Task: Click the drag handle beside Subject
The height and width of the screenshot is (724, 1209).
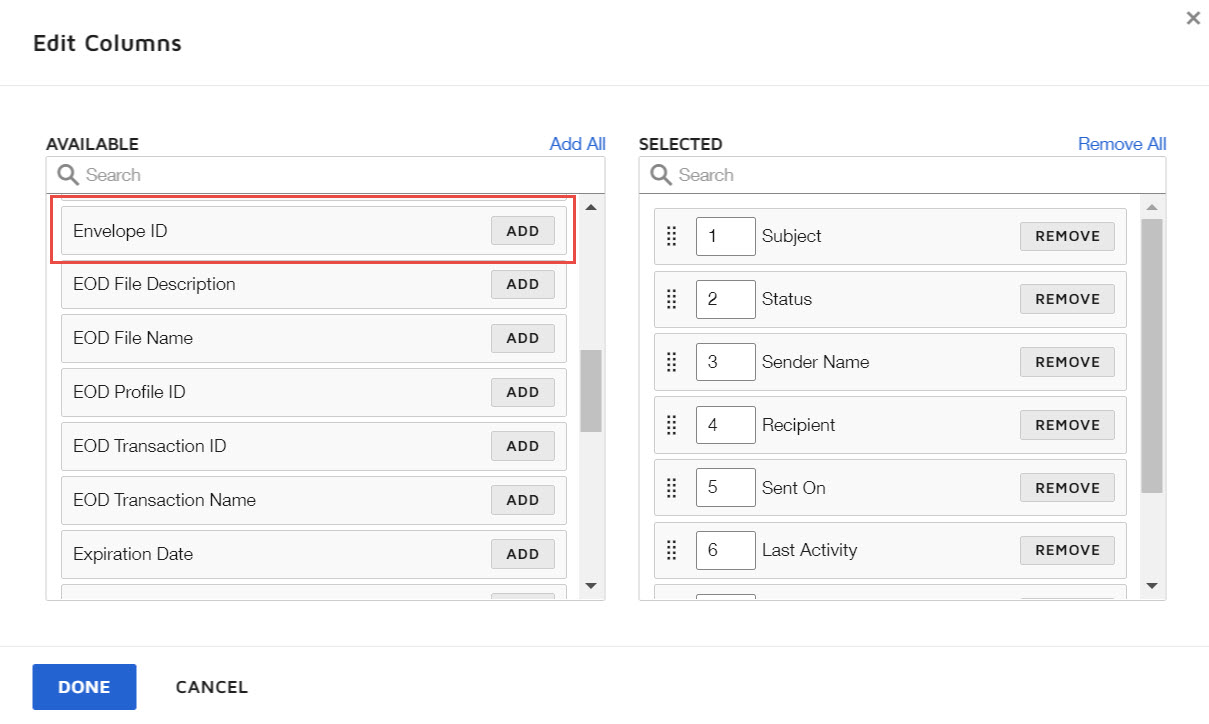Action: [x=672, y=236]
